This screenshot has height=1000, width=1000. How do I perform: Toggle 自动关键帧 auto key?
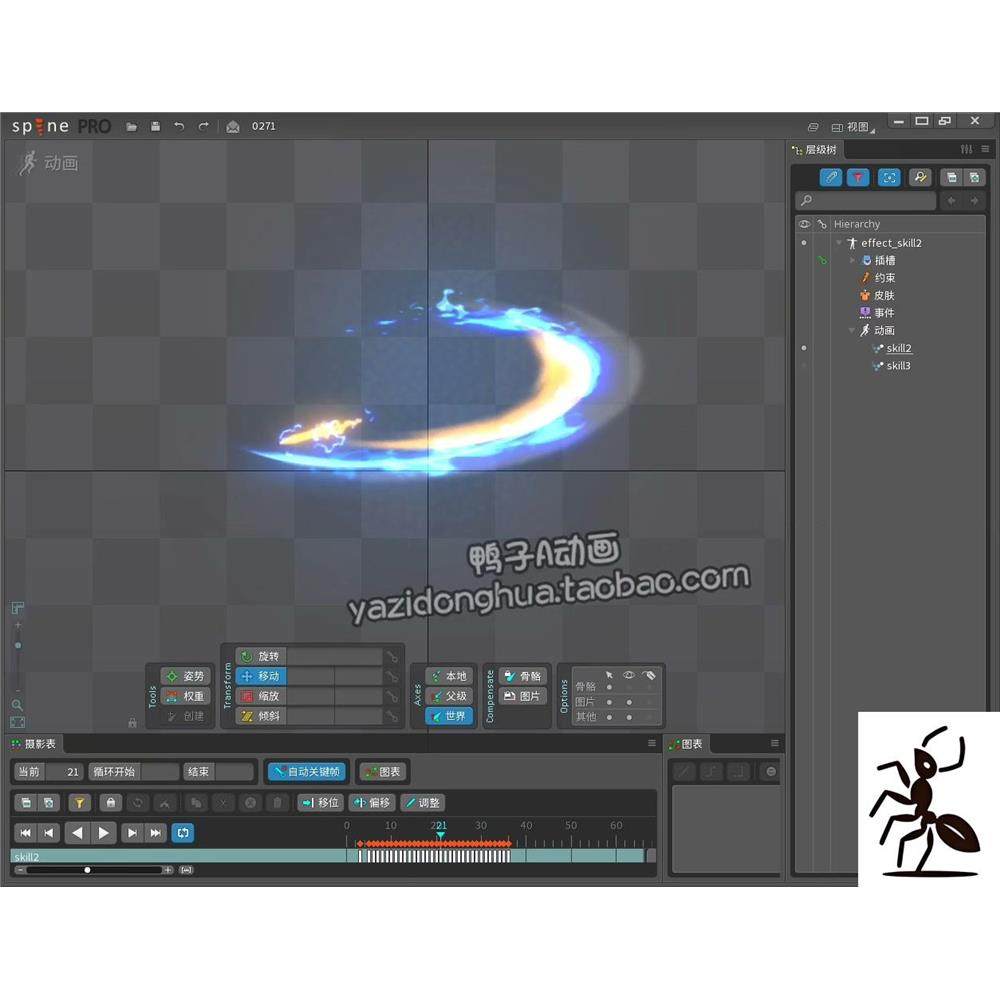[x=307, y=772]
